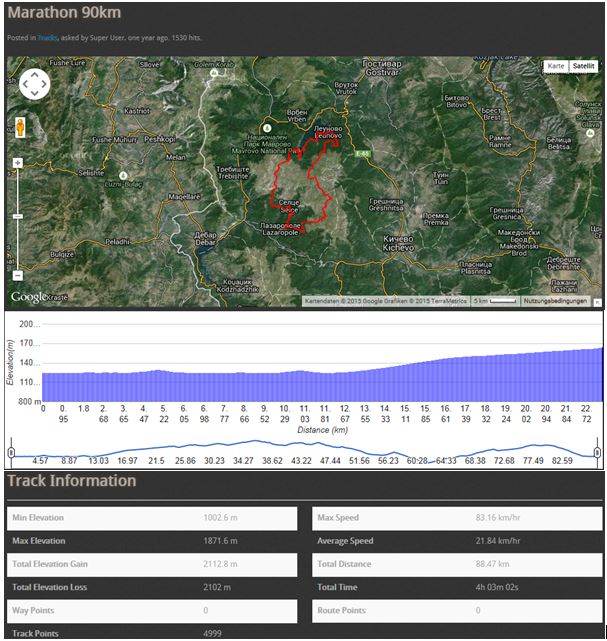Viewport: 607px width, 641px height.
Task: Click the left range handle of the elevation overview
Action: click(x=11, y=453)
